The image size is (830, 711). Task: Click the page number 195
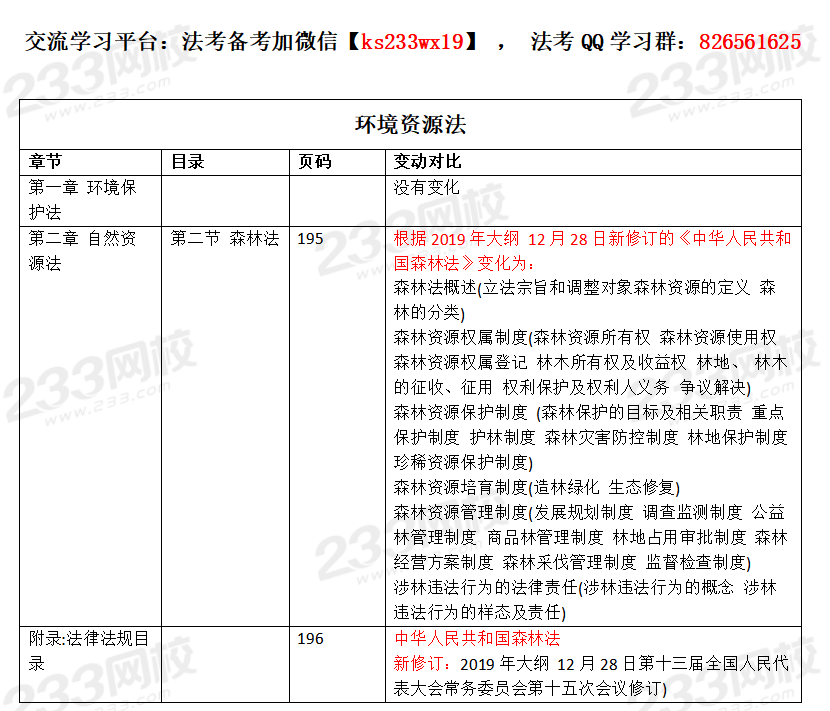pos(310,239)
